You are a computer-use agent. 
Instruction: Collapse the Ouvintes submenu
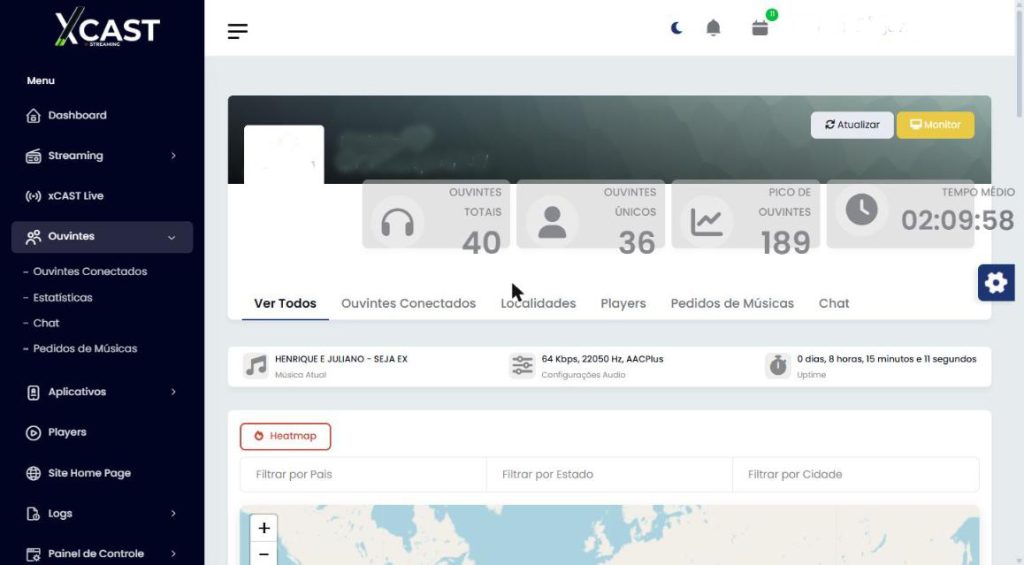coord(172,237)
